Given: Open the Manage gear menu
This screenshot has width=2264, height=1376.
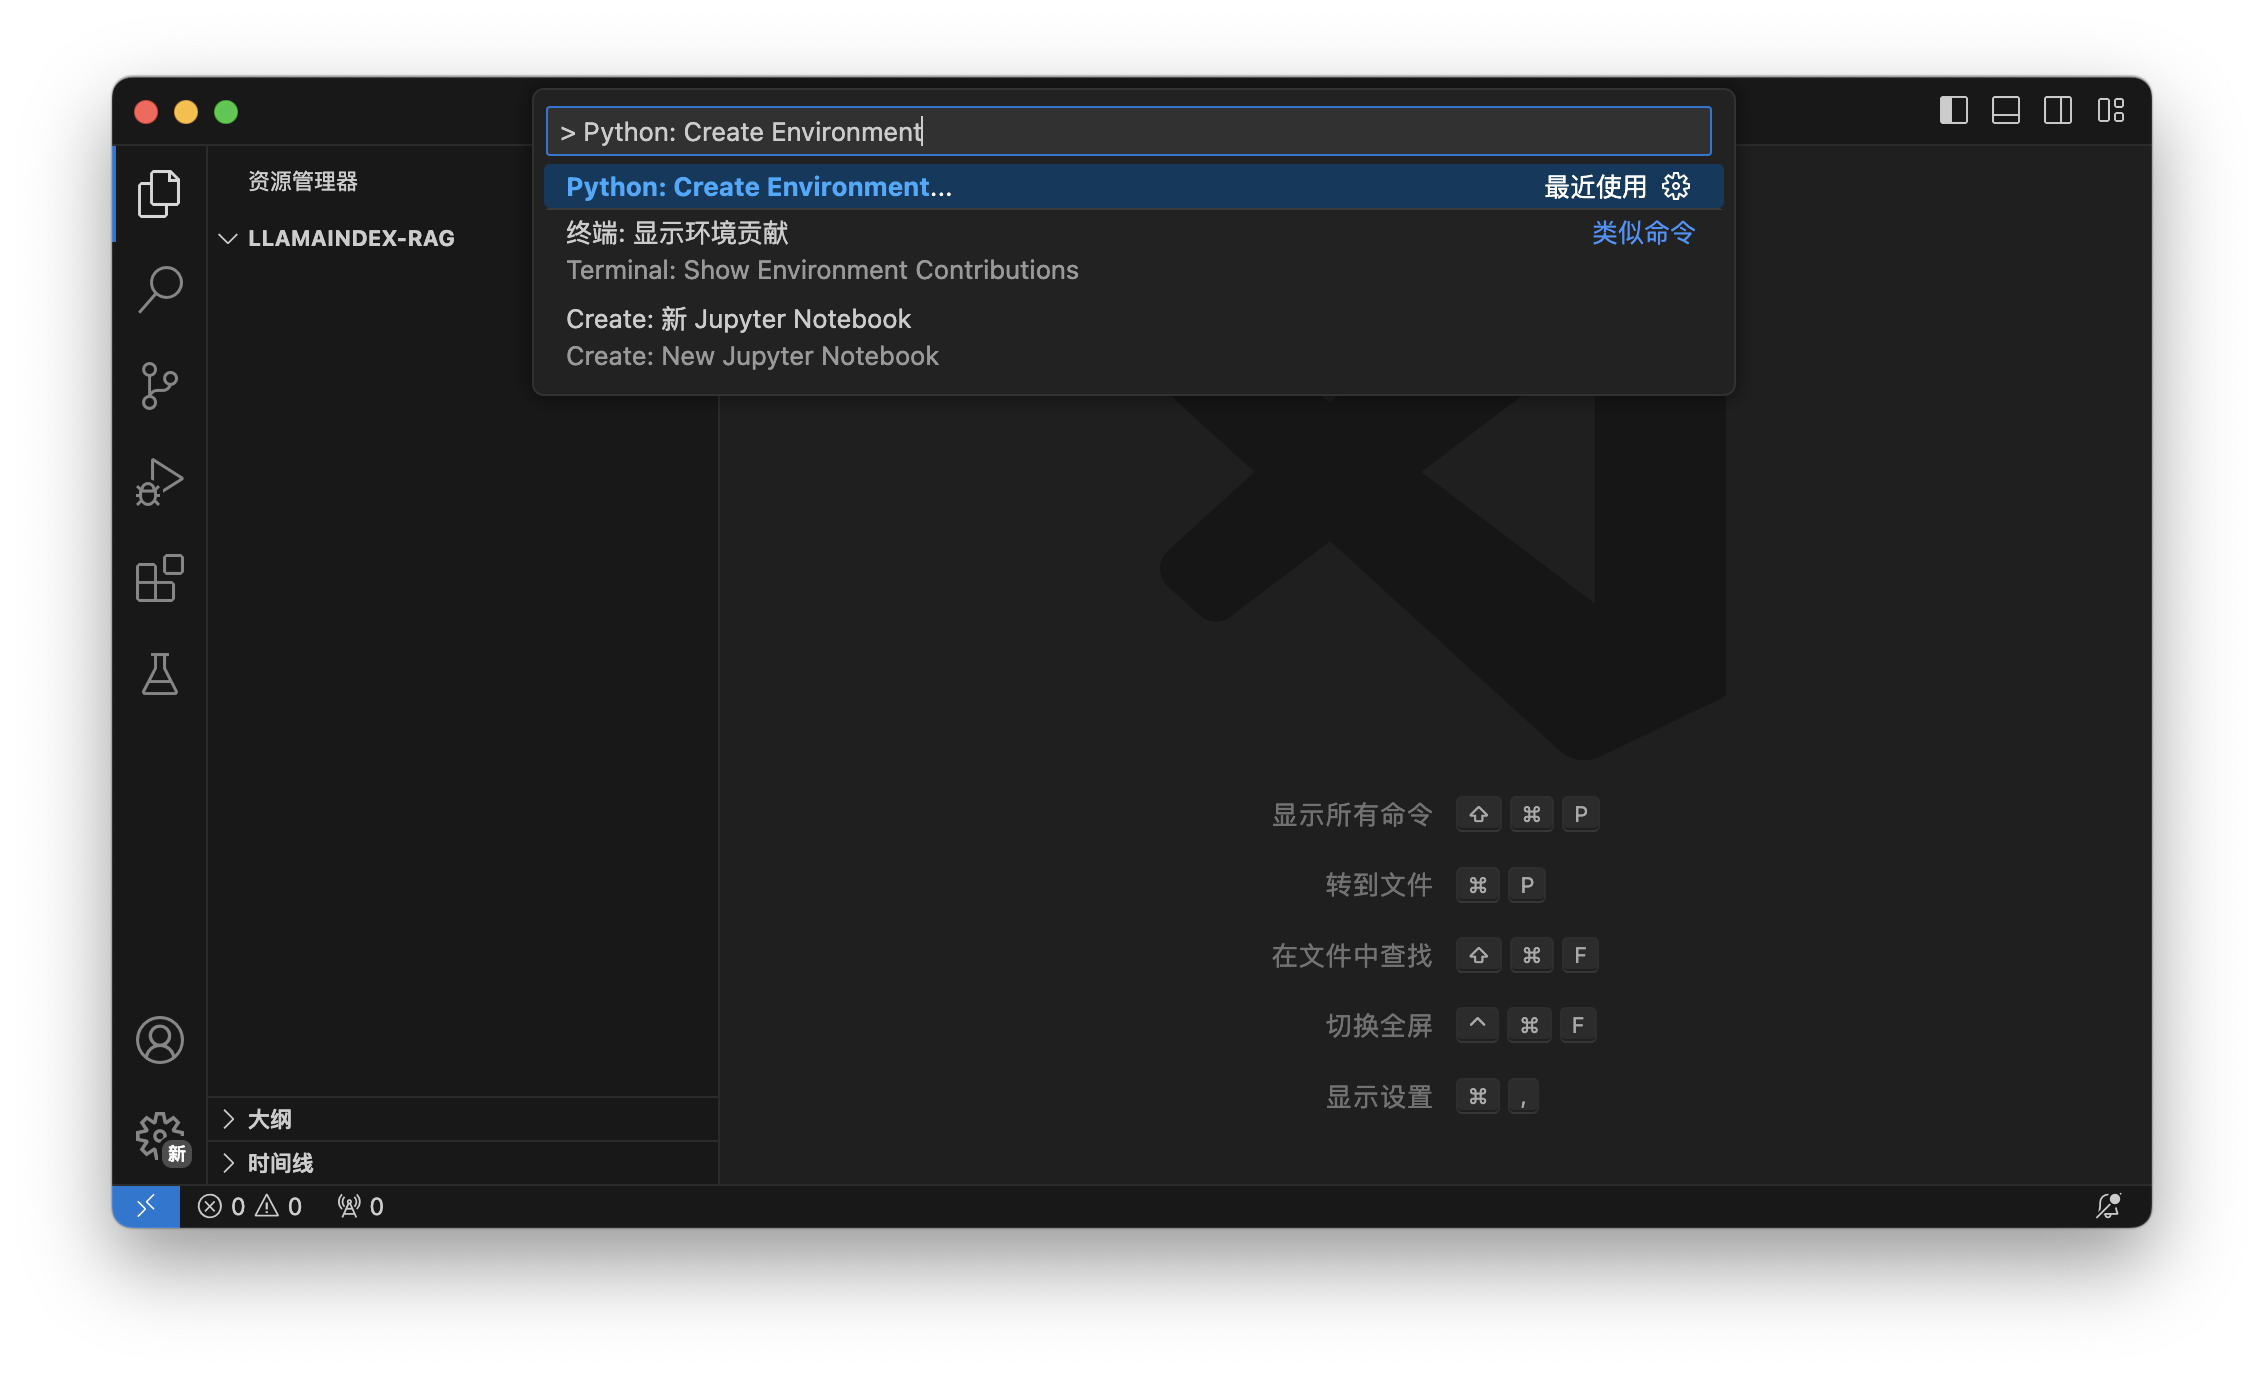Looking at the screenshot, I should (x=160, y=1136).
